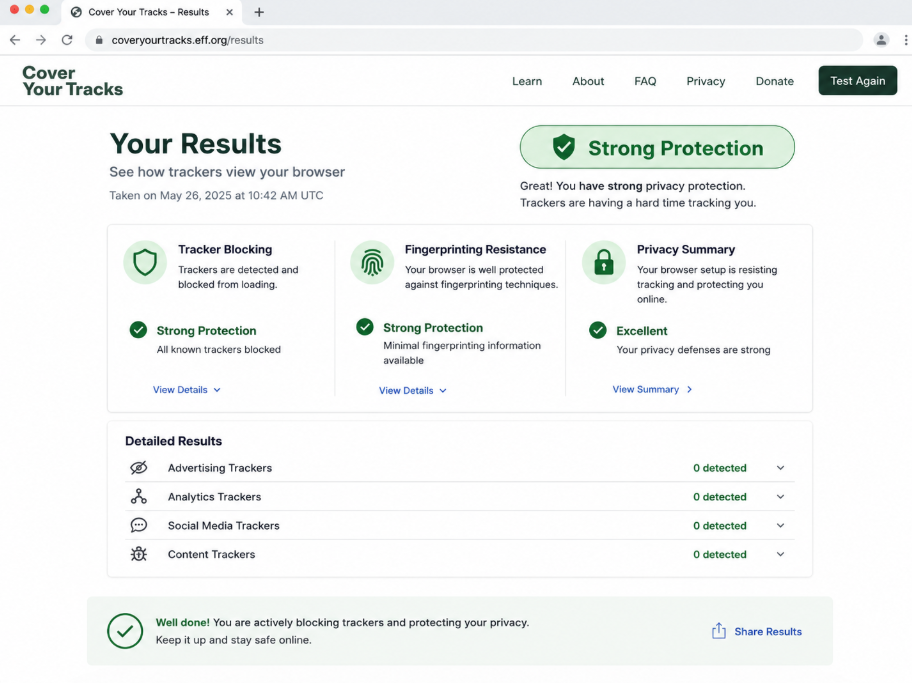
Task: Click the browser forward arrow
Action: pyautogui.click(x=41, y=40)
